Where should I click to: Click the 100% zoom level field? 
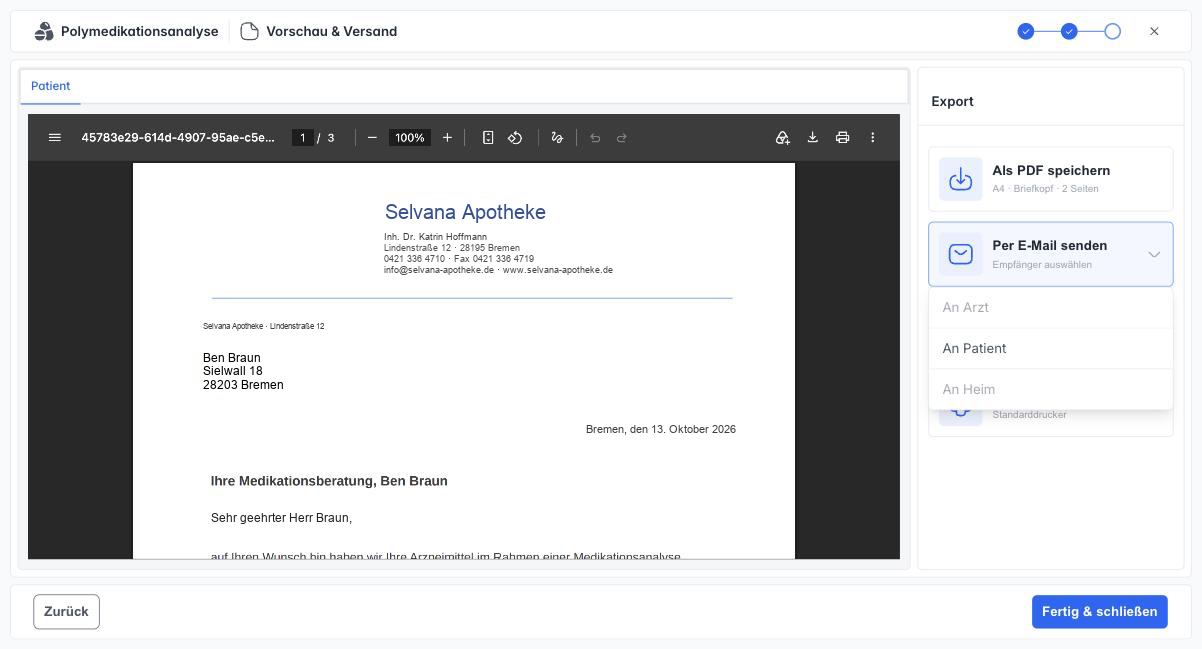pos(410,138)
